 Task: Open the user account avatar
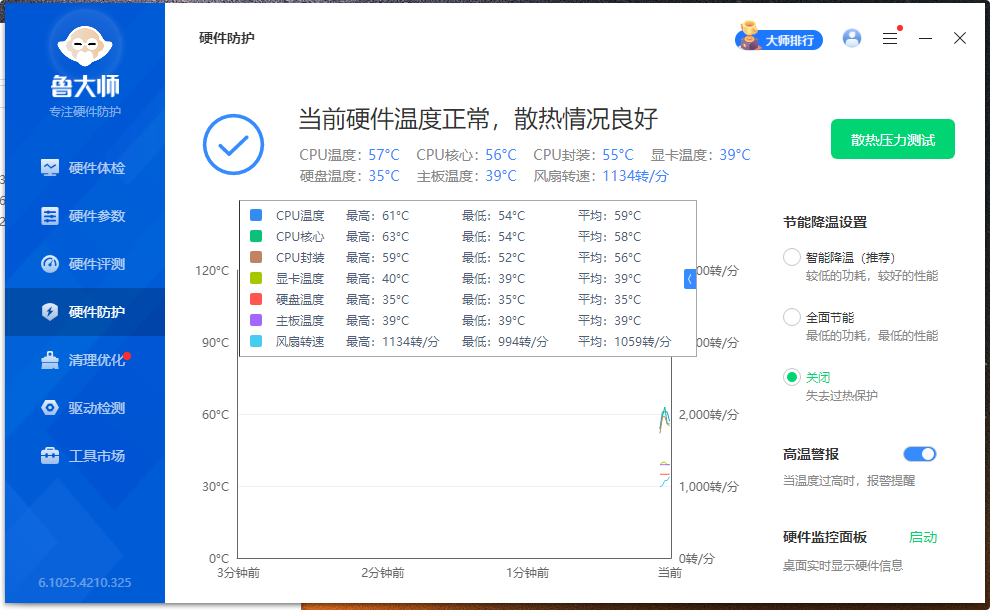point(852,39)
